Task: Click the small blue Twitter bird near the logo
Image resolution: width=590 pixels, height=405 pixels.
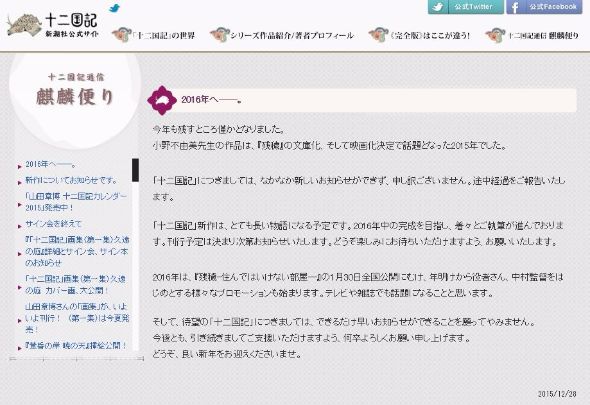Action: coord(114,8)
